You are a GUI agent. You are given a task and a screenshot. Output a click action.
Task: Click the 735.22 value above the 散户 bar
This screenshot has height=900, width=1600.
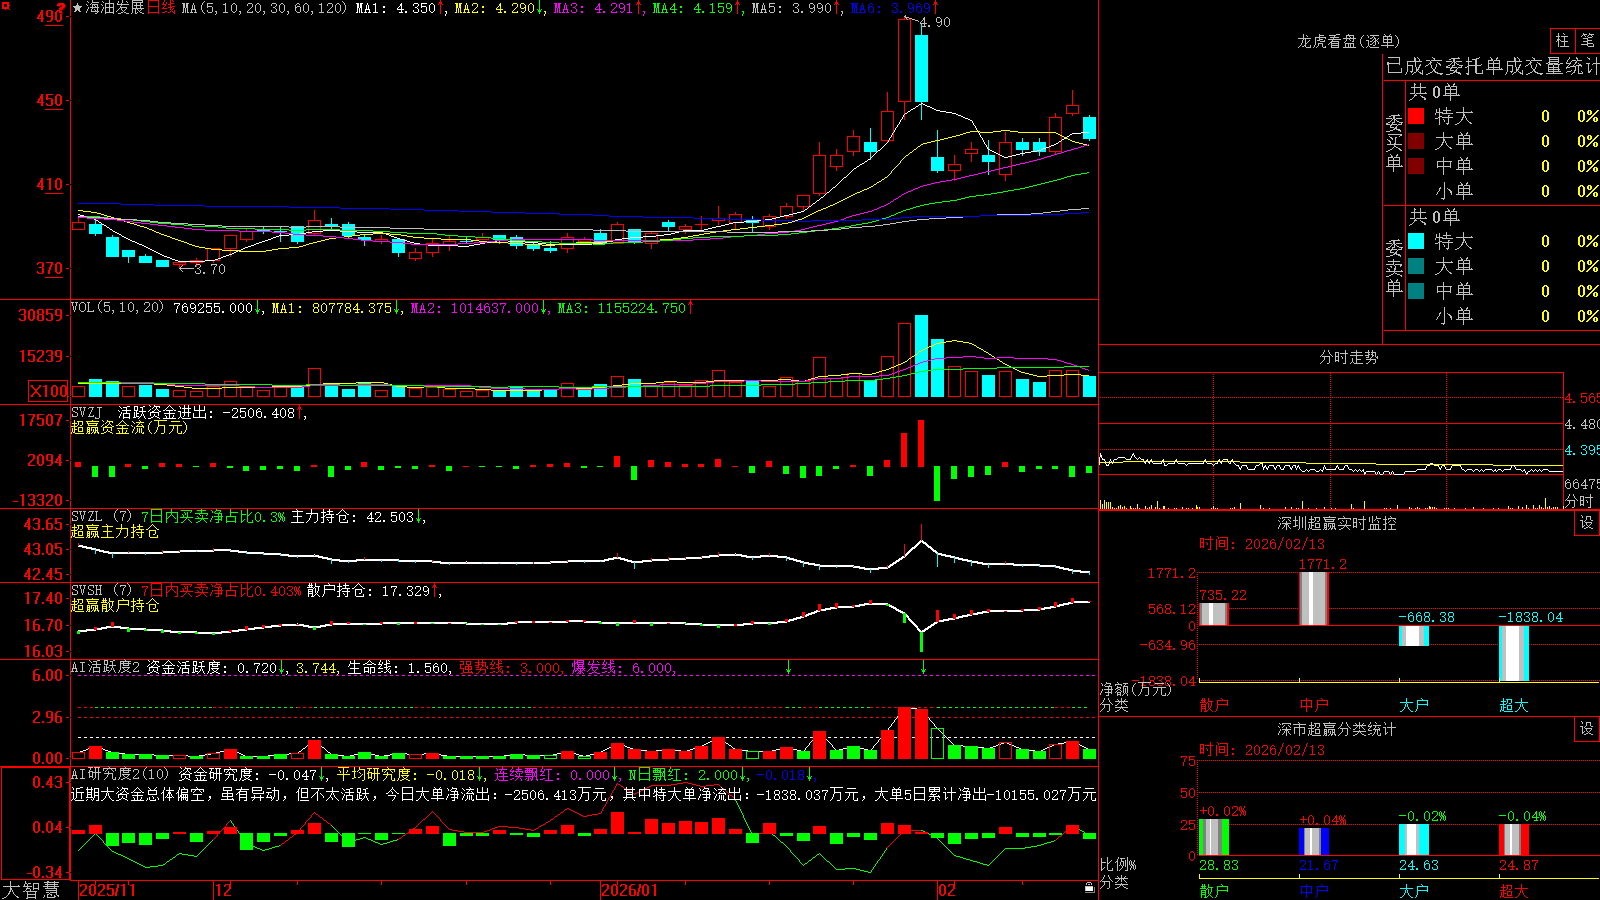click(1223, 595)
